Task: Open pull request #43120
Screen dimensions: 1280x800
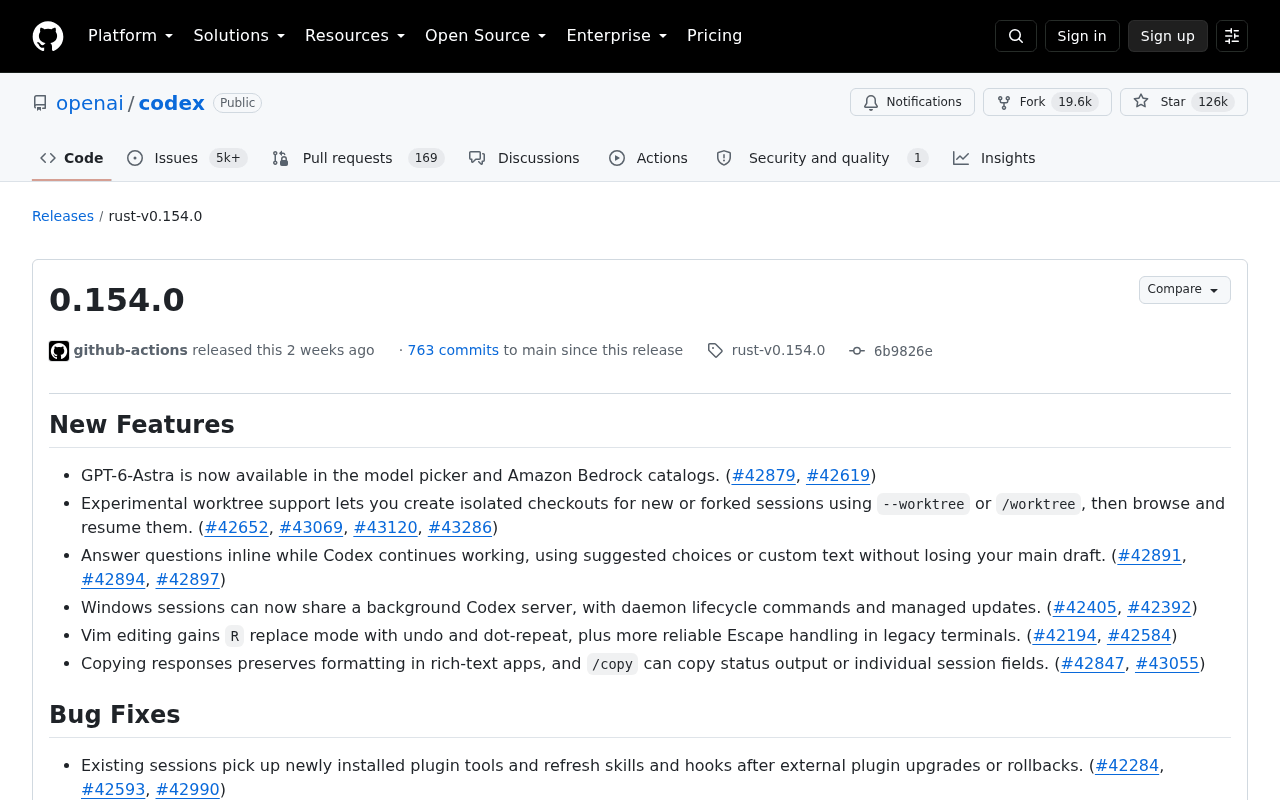Action: pyautogui.click(x=386, y=527)
